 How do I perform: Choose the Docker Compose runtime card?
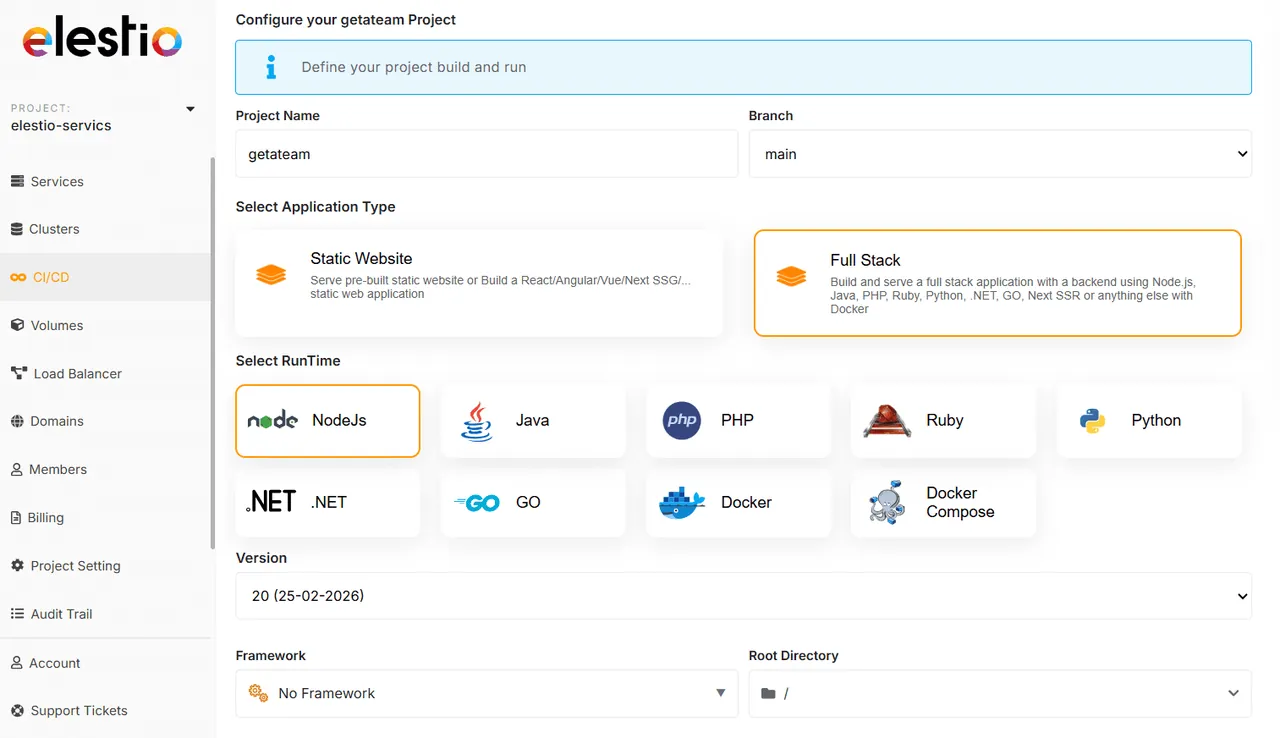pos(943,503)
